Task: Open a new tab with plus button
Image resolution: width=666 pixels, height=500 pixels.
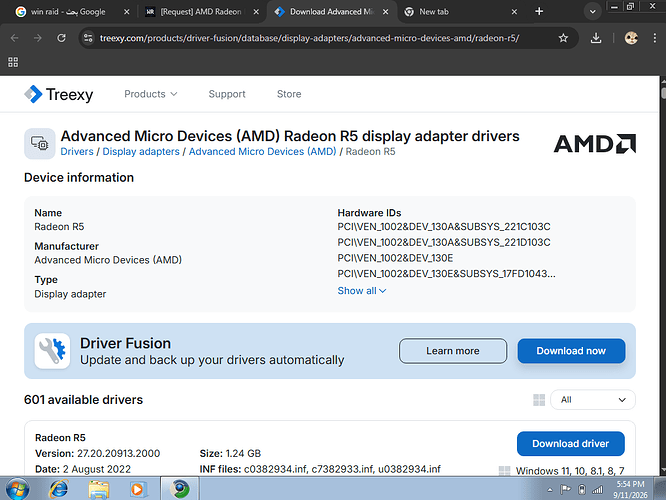Action: tap(539, 11)
